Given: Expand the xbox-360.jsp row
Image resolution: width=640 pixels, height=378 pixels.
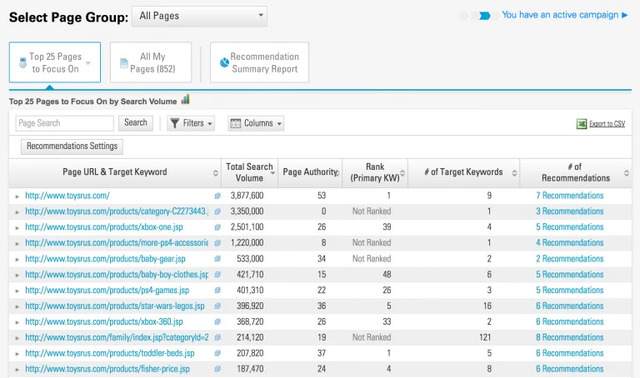Looking at the screenshot, I should (x=17, y=322).
